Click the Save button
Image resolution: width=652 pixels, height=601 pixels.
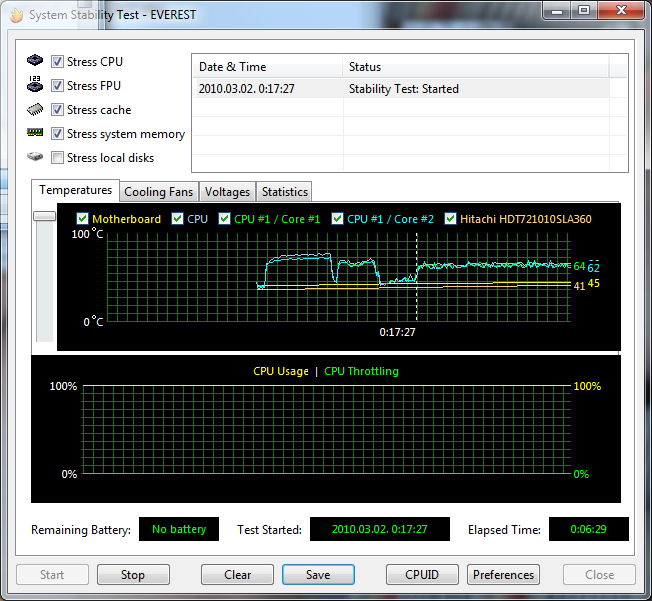pyautogui.click(x=318, y=574)
